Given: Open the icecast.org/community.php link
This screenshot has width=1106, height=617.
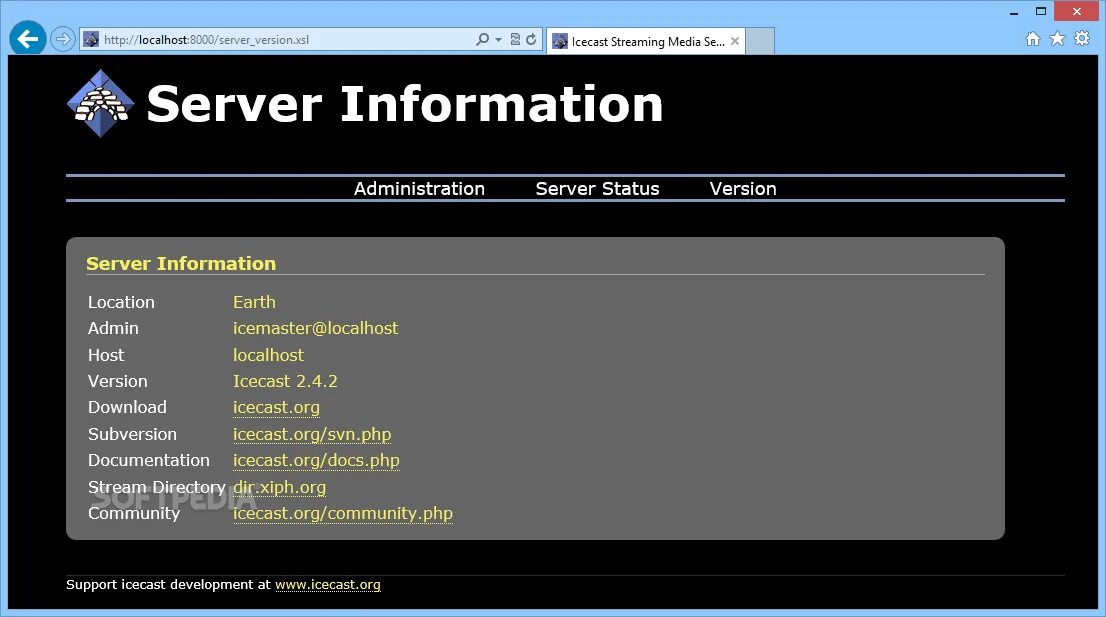Looking at the screenshot, I should [343, 513].
